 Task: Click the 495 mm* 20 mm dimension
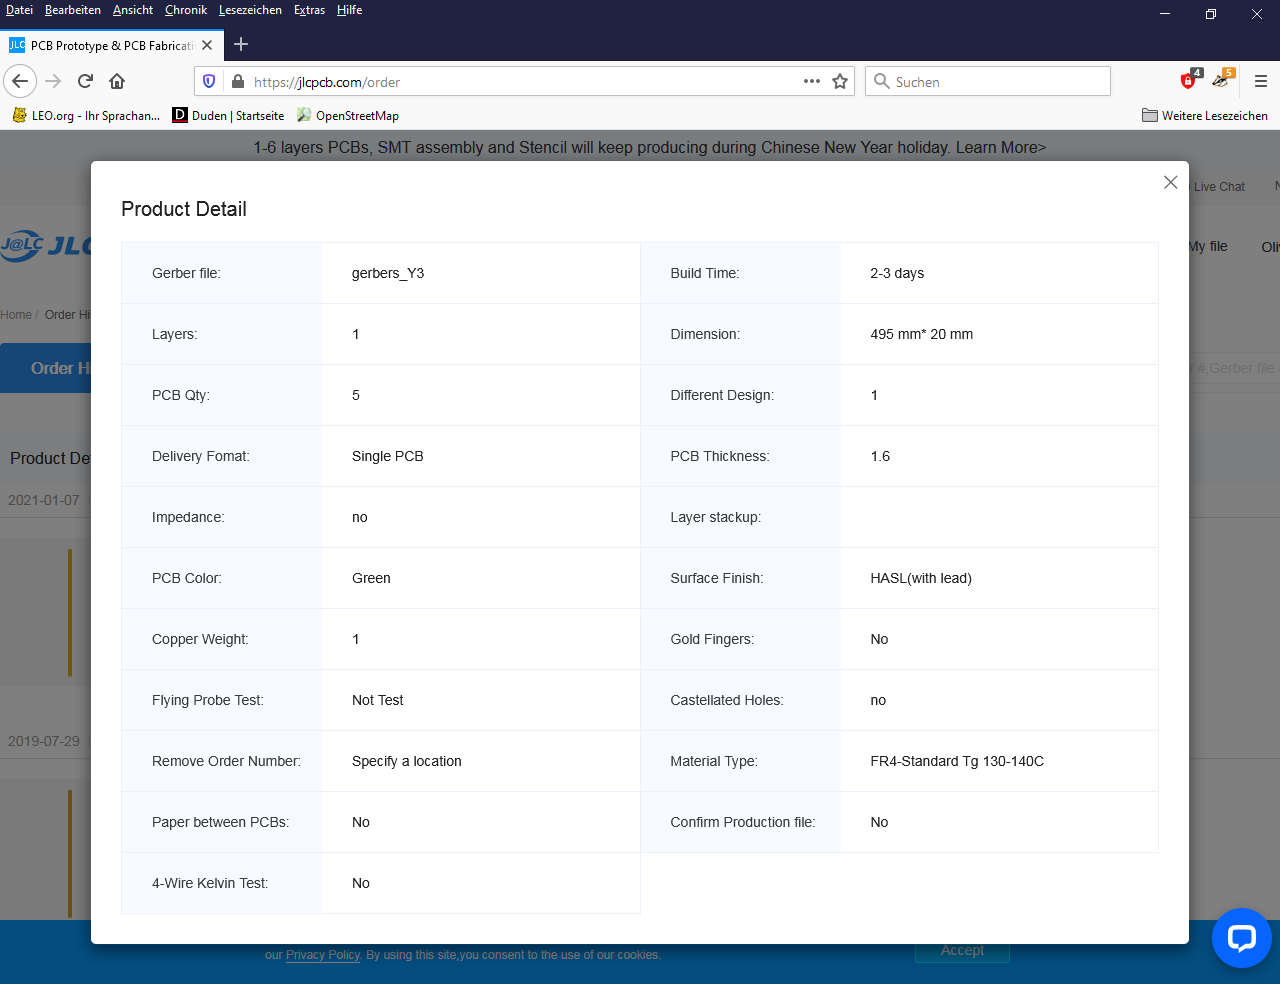coord(921,334)
